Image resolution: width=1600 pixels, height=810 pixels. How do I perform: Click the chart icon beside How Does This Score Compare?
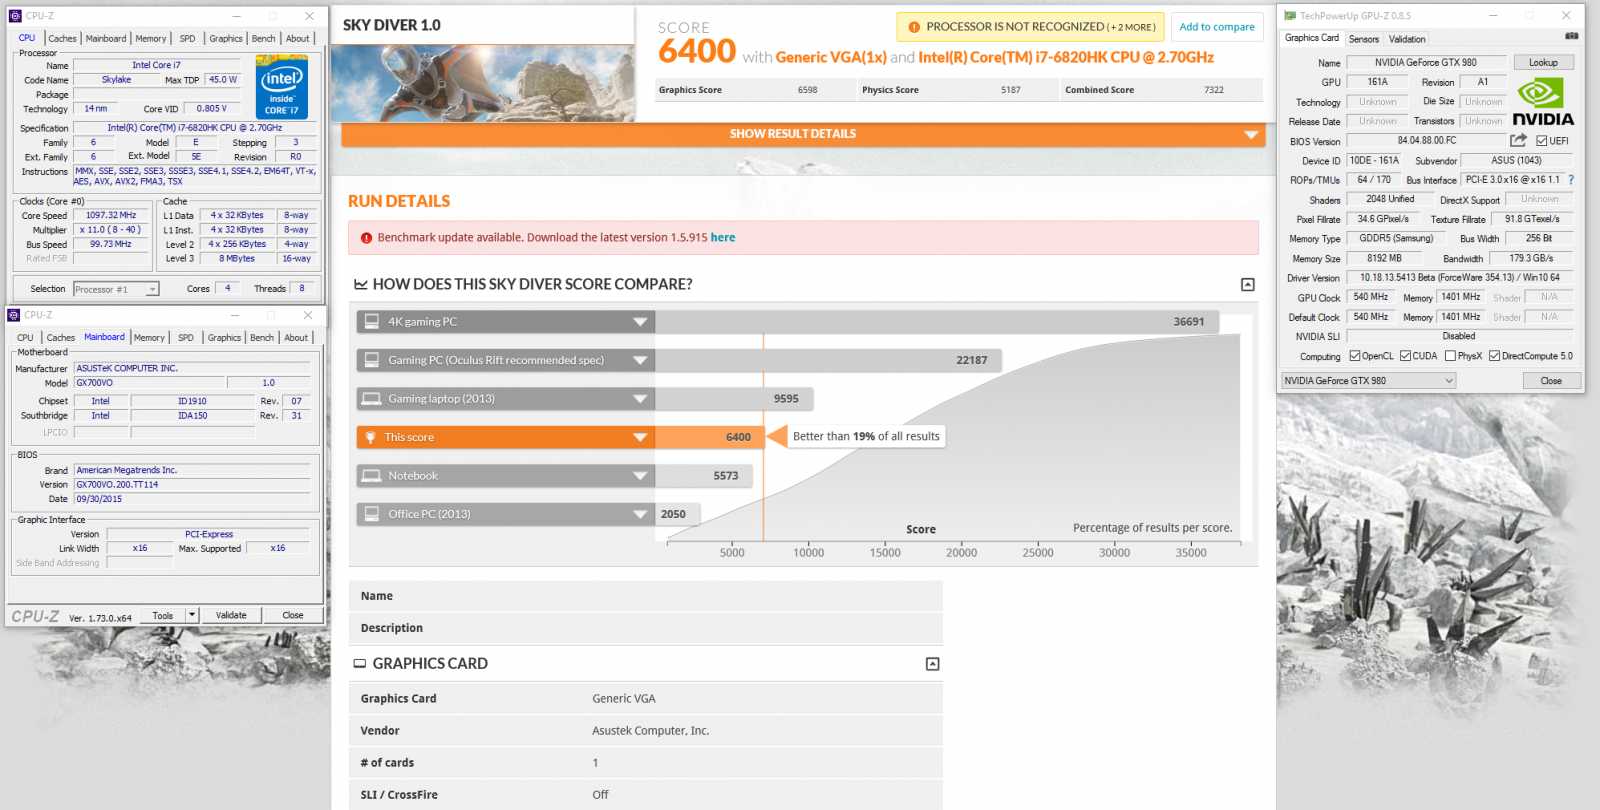360,285
